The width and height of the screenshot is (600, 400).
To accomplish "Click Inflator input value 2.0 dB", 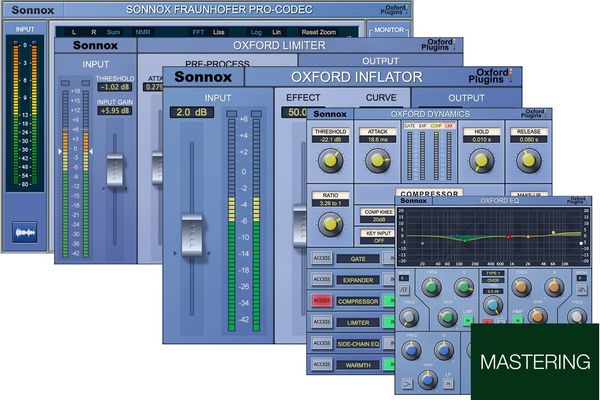I will coord(192,112).
